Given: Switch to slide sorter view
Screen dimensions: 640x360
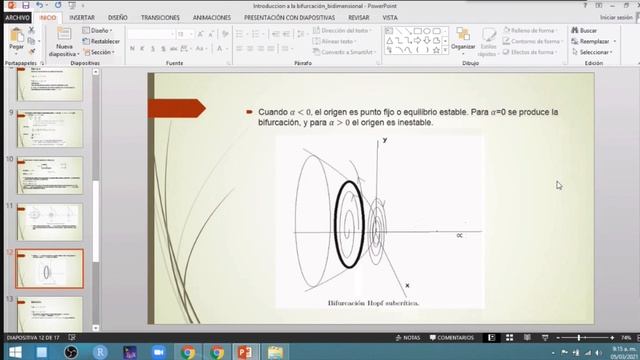Looking at the screenshot, I should coord(509,338).
